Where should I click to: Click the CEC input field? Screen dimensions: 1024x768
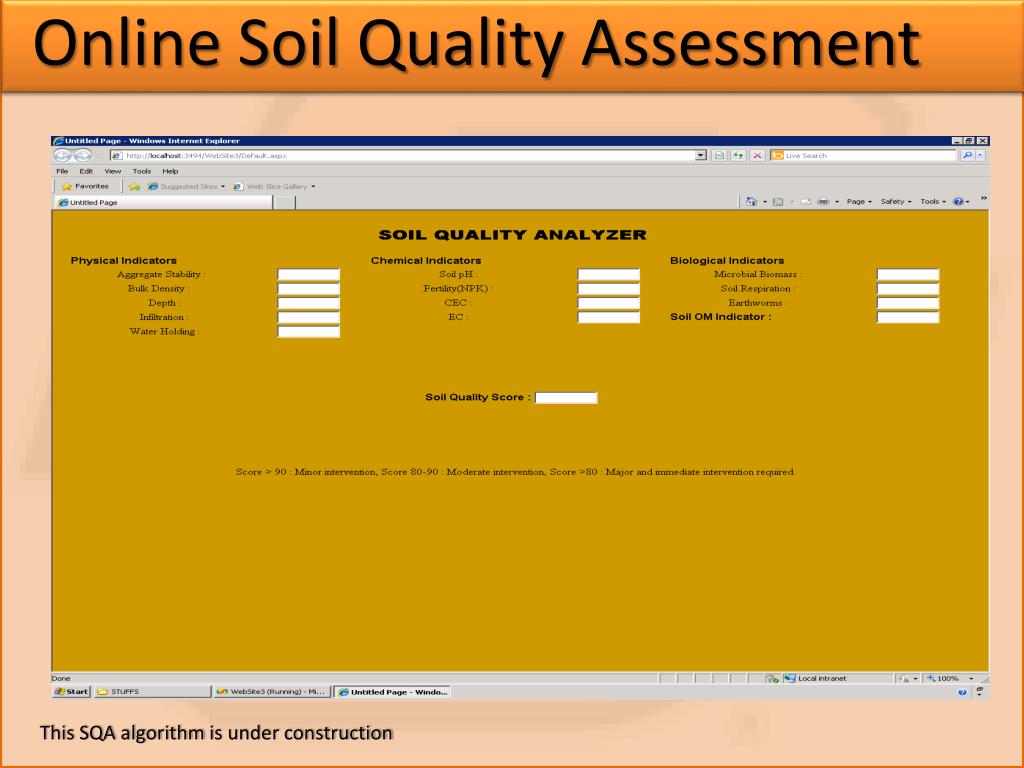tap(609, 303)
